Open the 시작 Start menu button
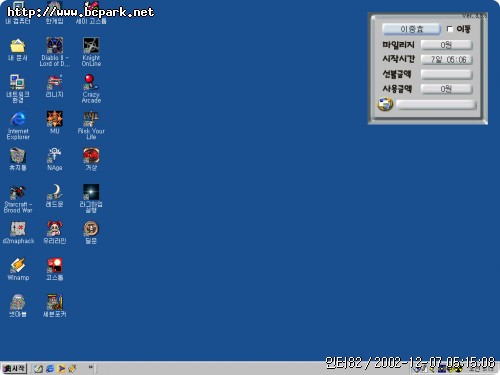The width and height of the screenshot is (500, 375). [x=14, y=368]
